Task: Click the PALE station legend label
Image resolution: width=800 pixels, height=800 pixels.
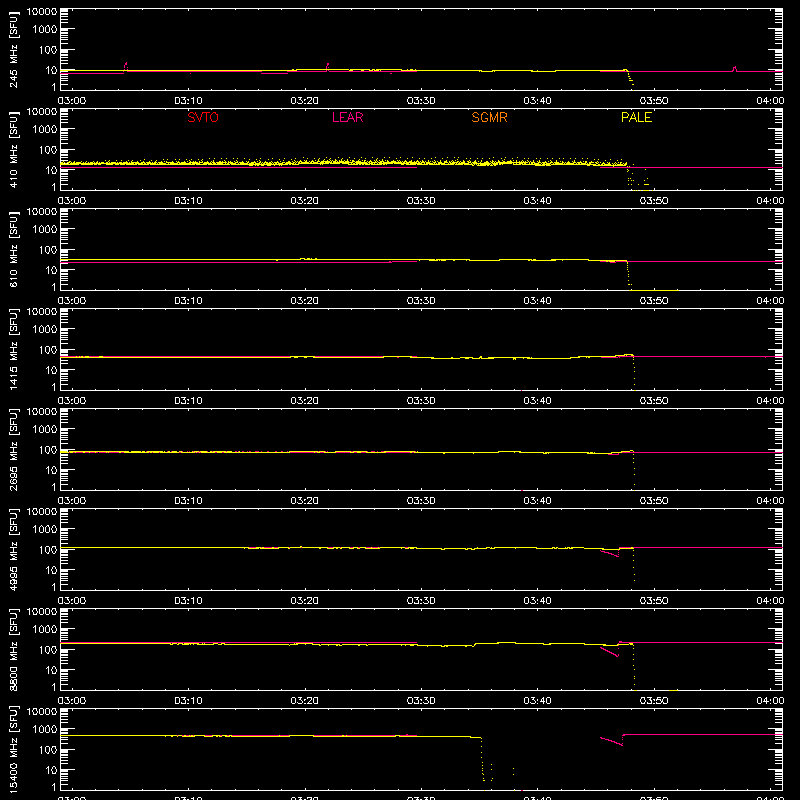Action: [636, 117]
